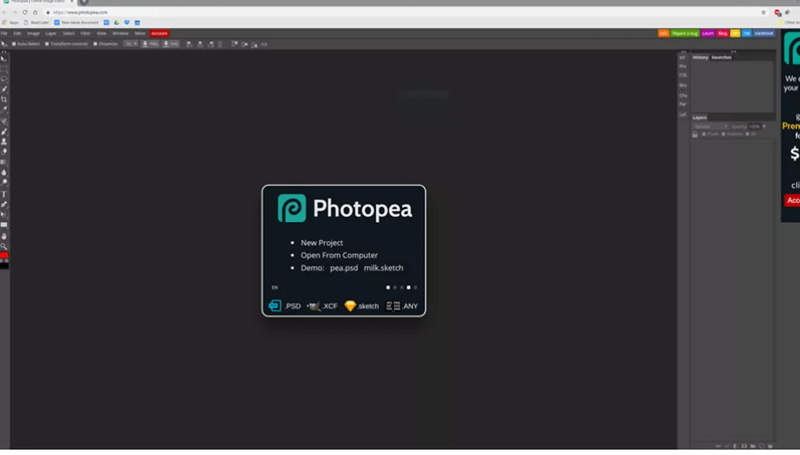
Task: Expand the collapsed Brush panel
Action: (x=683, y=85)
